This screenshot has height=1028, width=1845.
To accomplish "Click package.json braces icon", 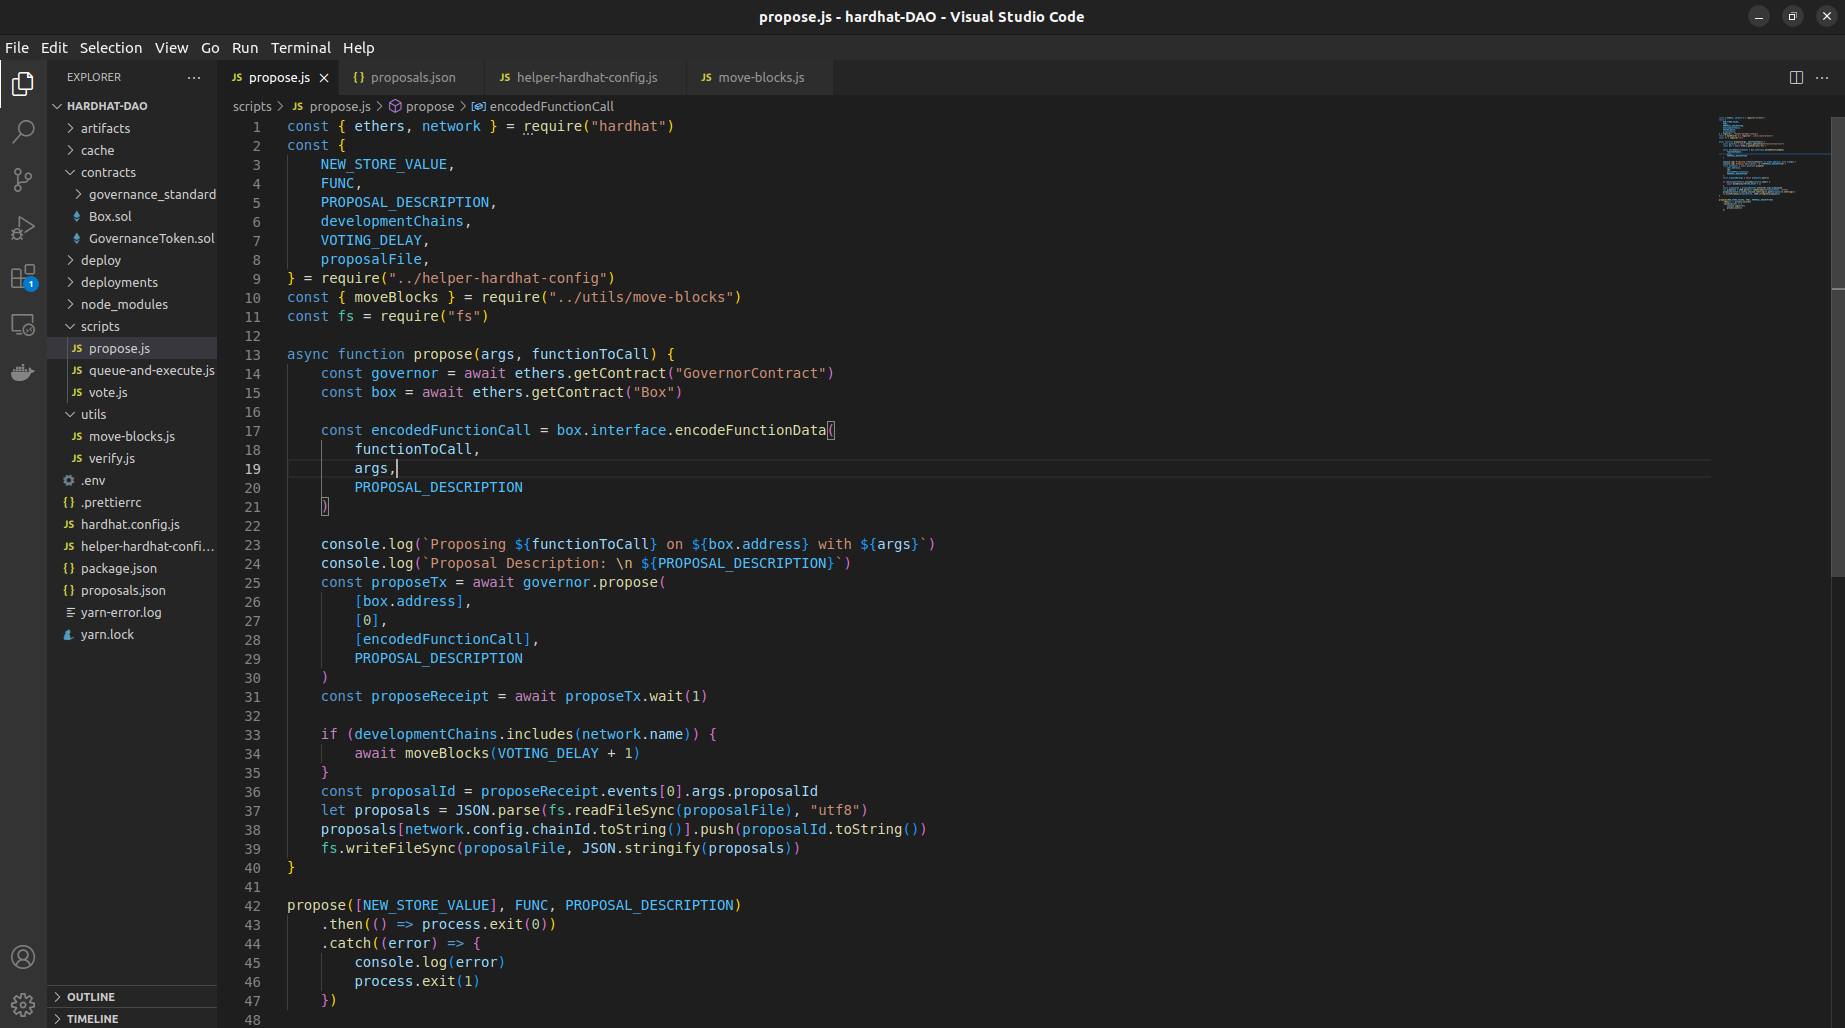I will [69, 568].
